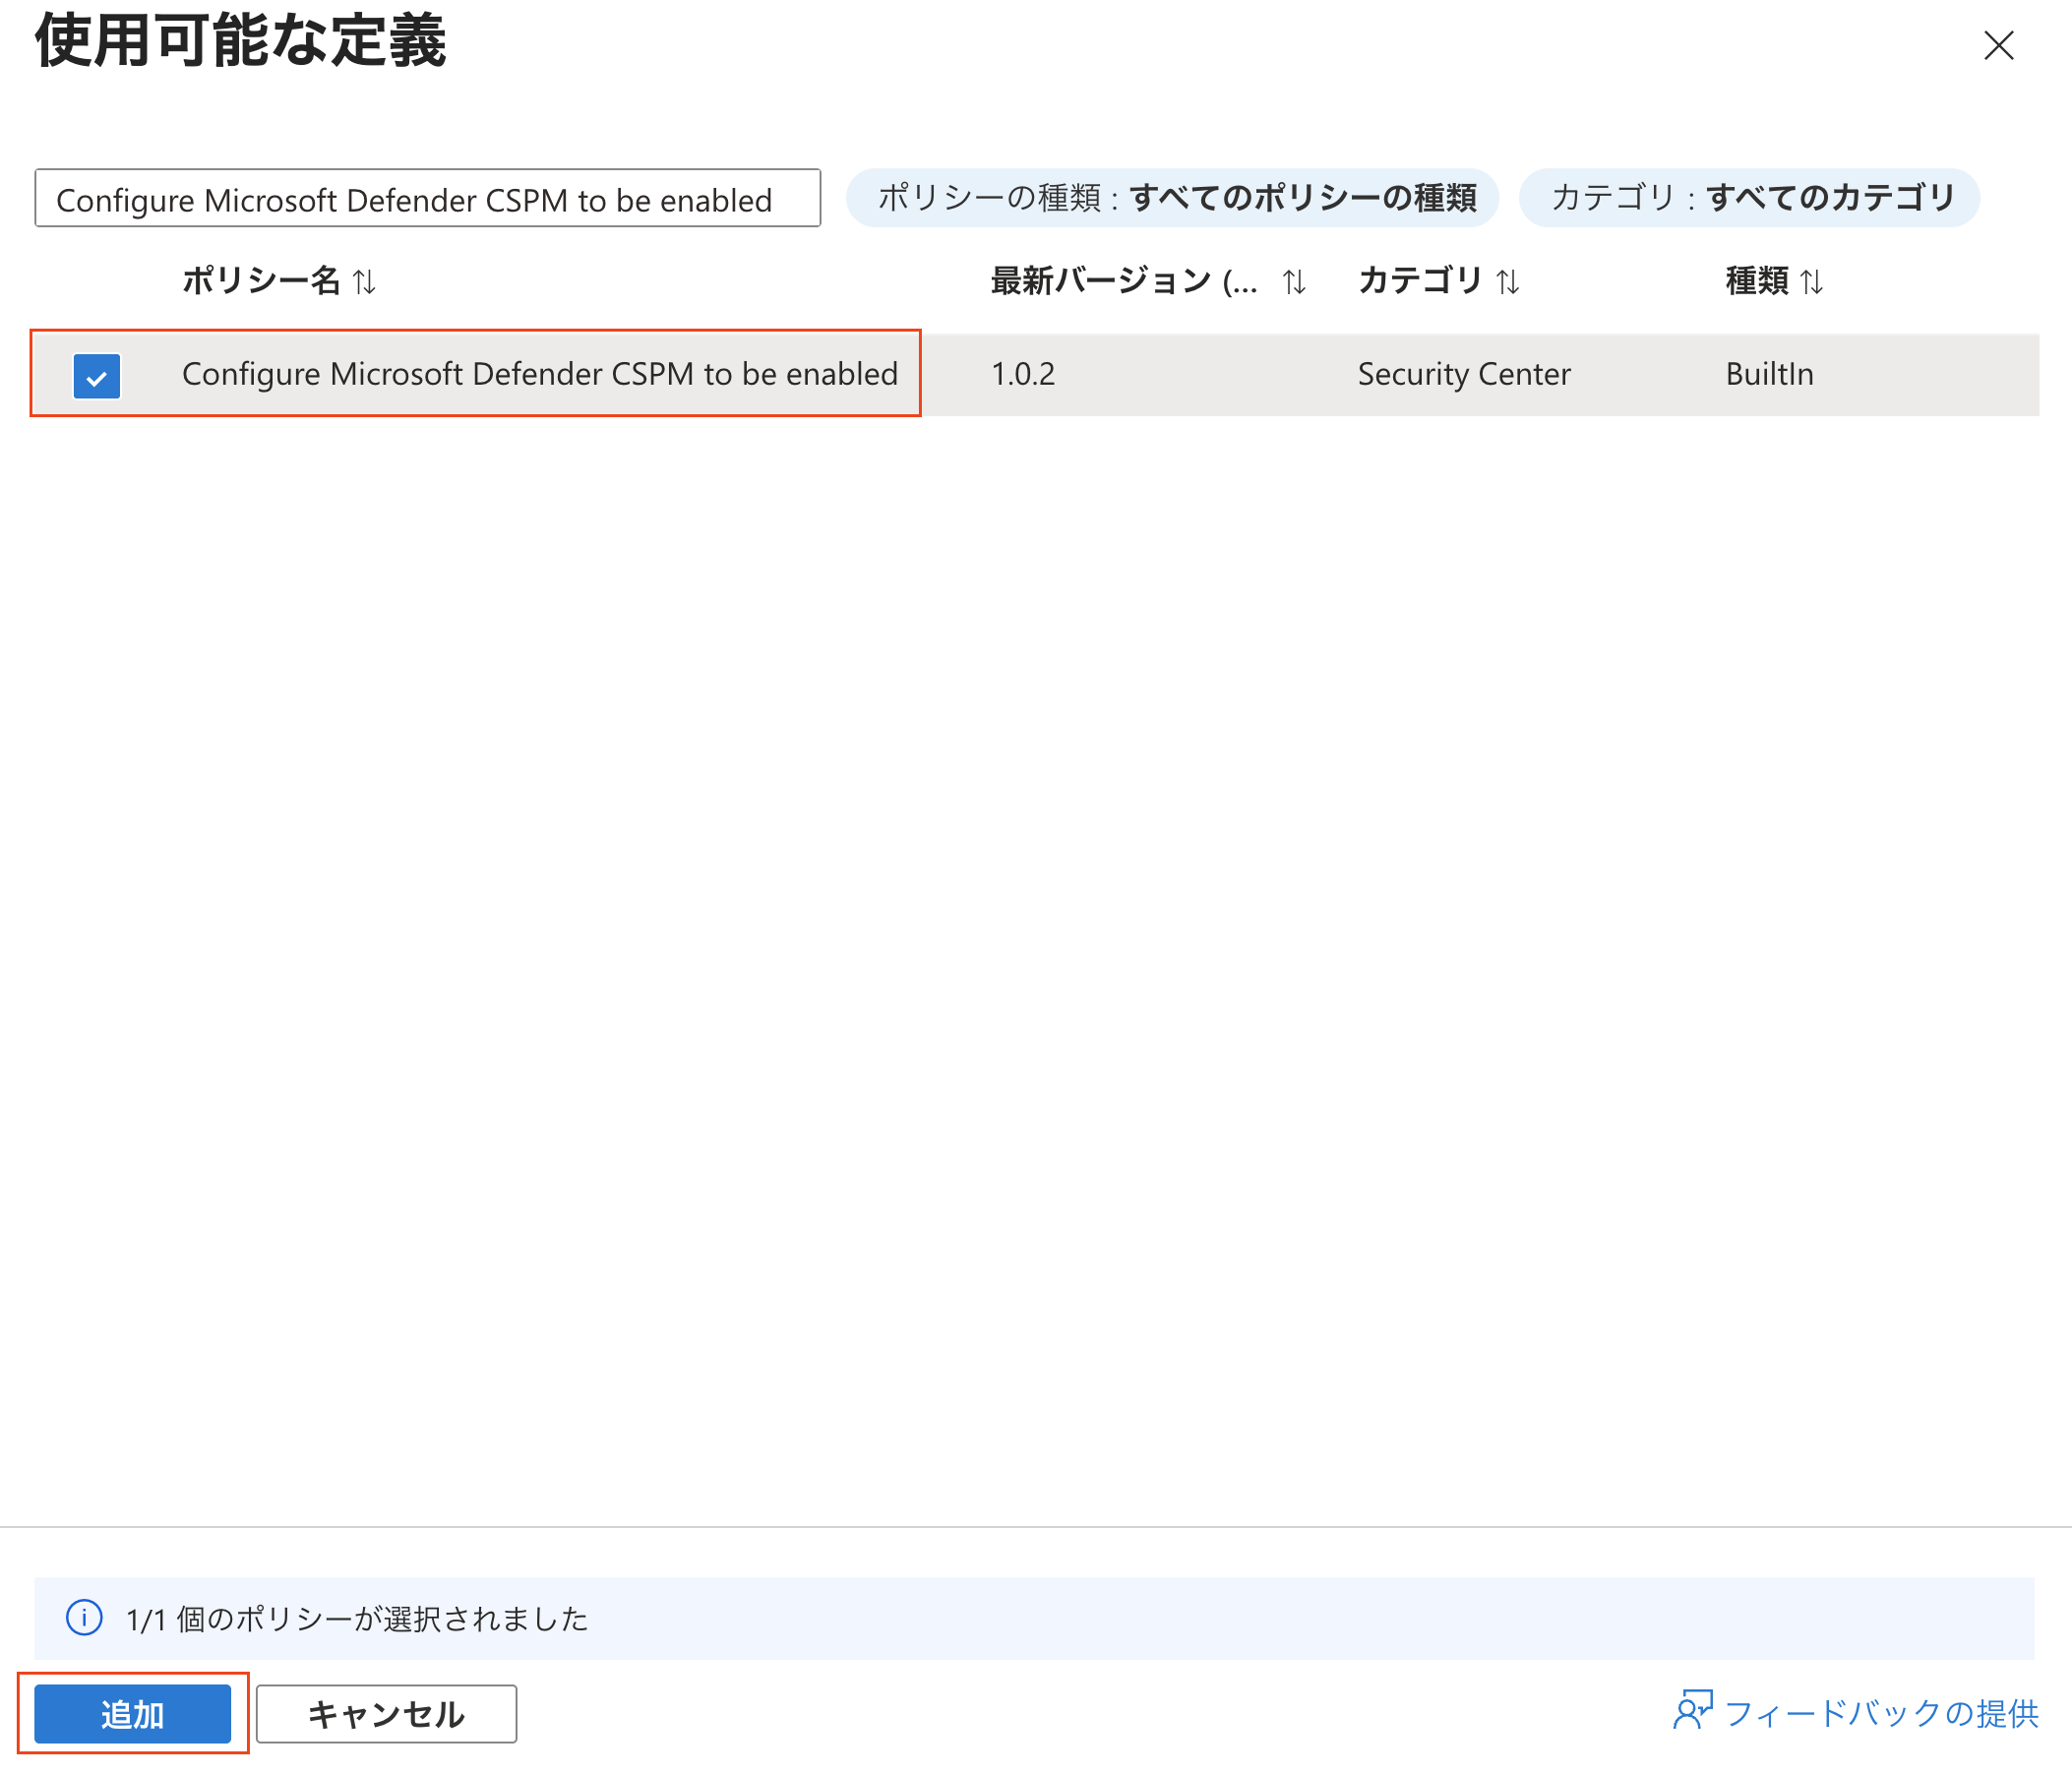2072x1775 pixels.
Task: Click the info icon beside selection message
Action: [84, 1617]
